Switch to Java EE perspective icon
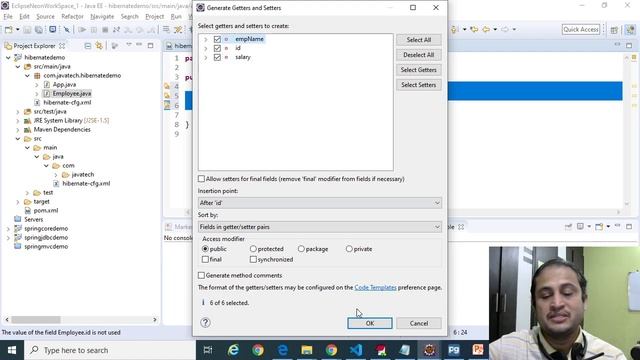This screenshot has width=640, height=360. [x=630, y=30]
